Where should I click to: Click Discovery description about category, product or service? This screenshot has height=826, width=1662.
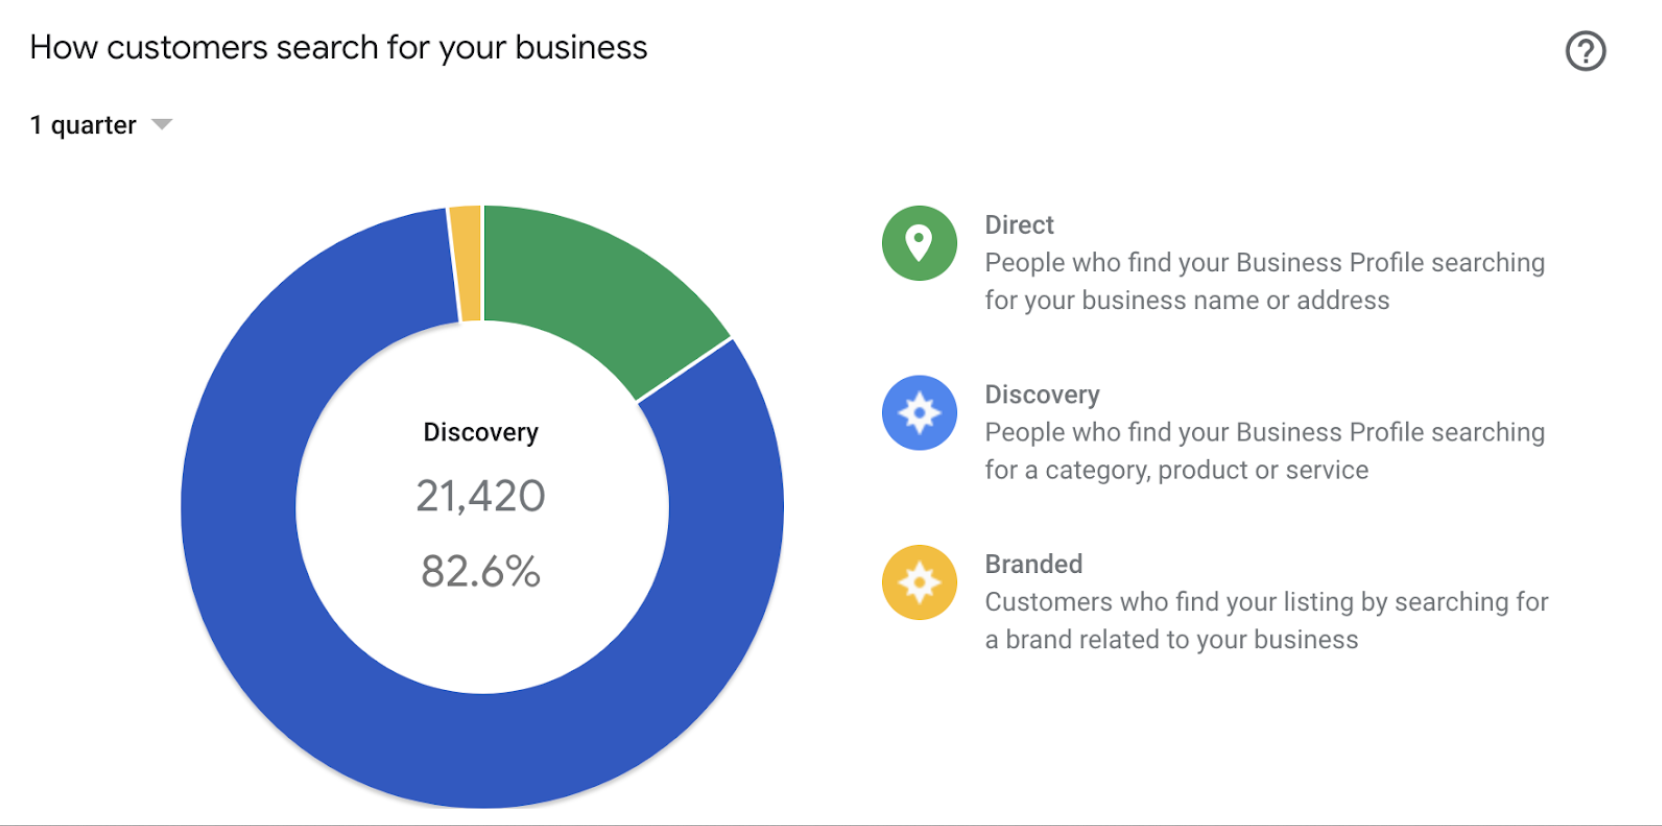point(1265,451)
